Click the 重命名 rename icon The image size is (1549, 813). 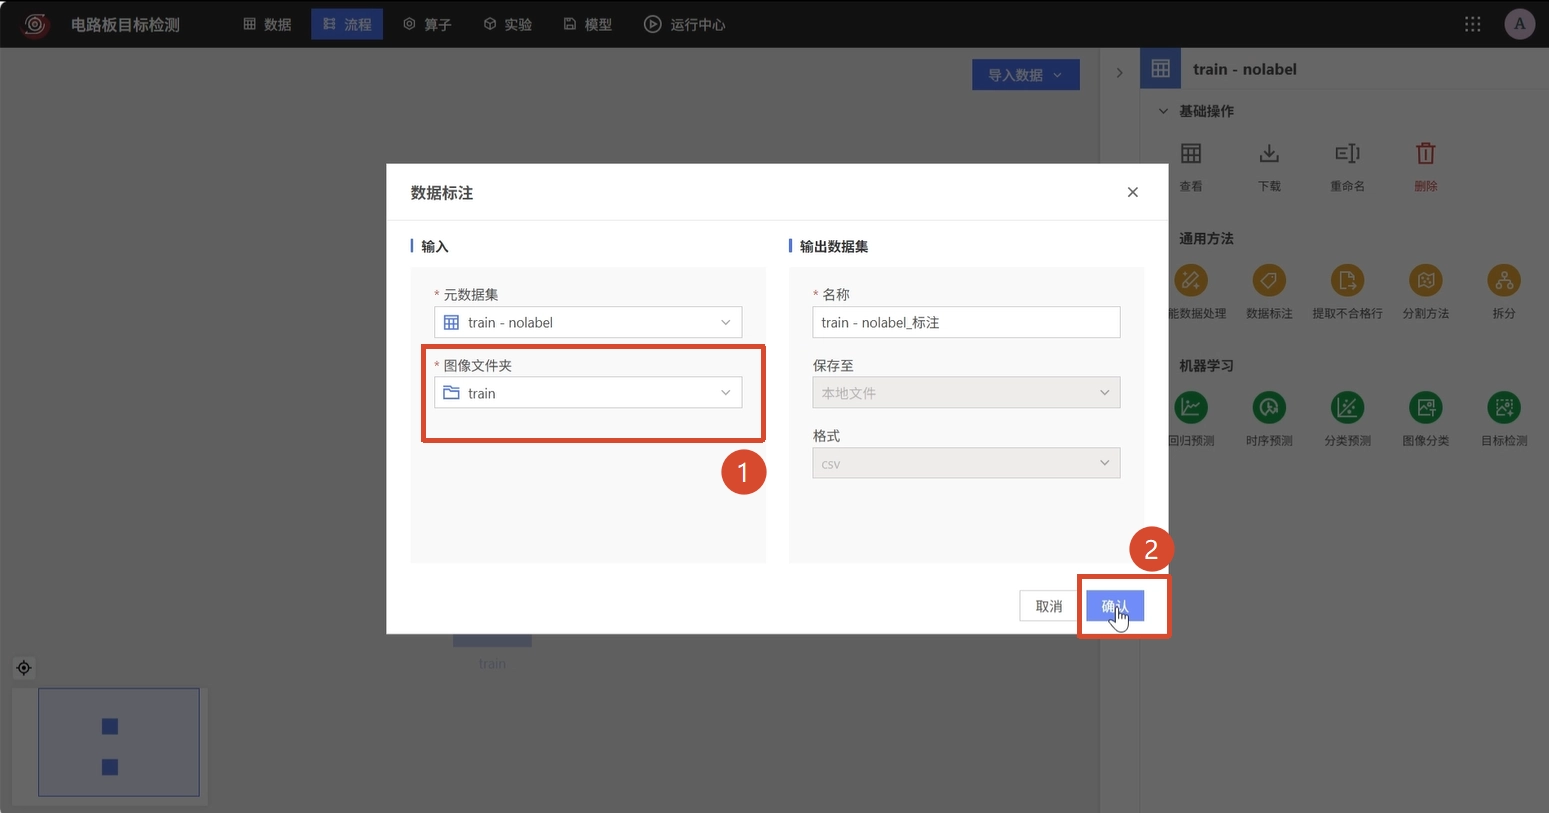[x=1347, y=154]
